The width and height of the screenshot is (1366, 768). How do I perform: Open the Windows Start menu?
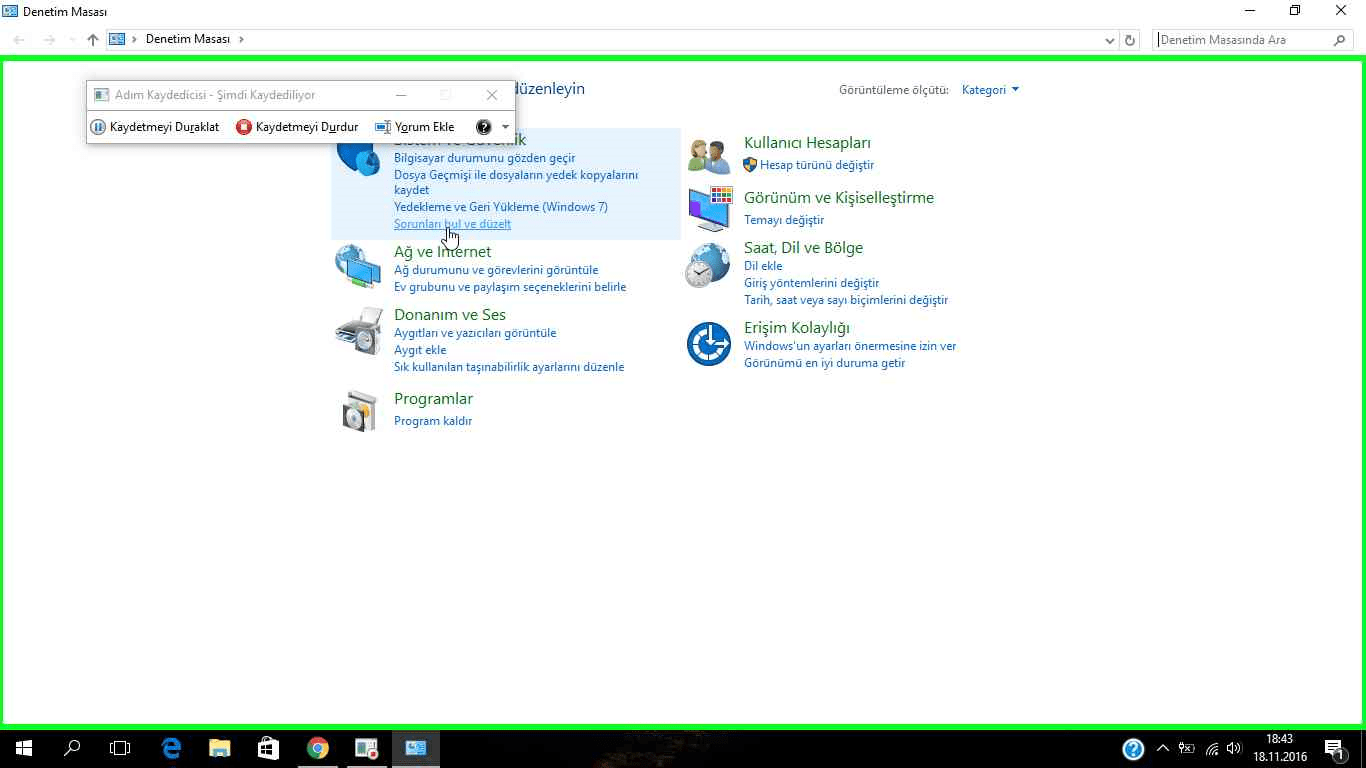23,748
